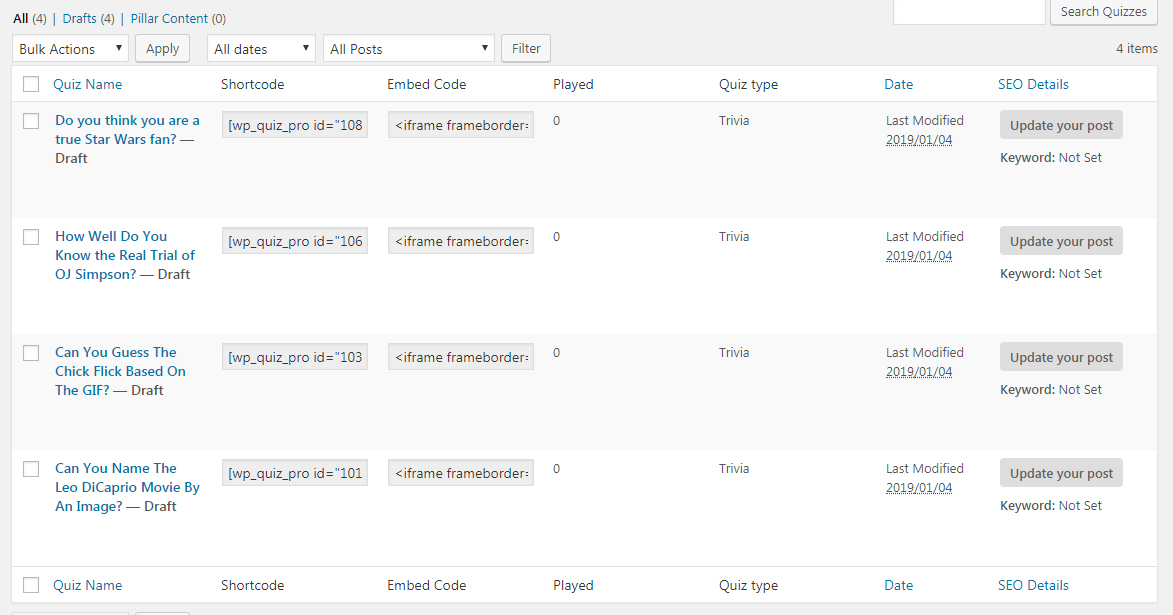Sort the table by the Date column header
1173x615 pixels.
tap(898, 85)
